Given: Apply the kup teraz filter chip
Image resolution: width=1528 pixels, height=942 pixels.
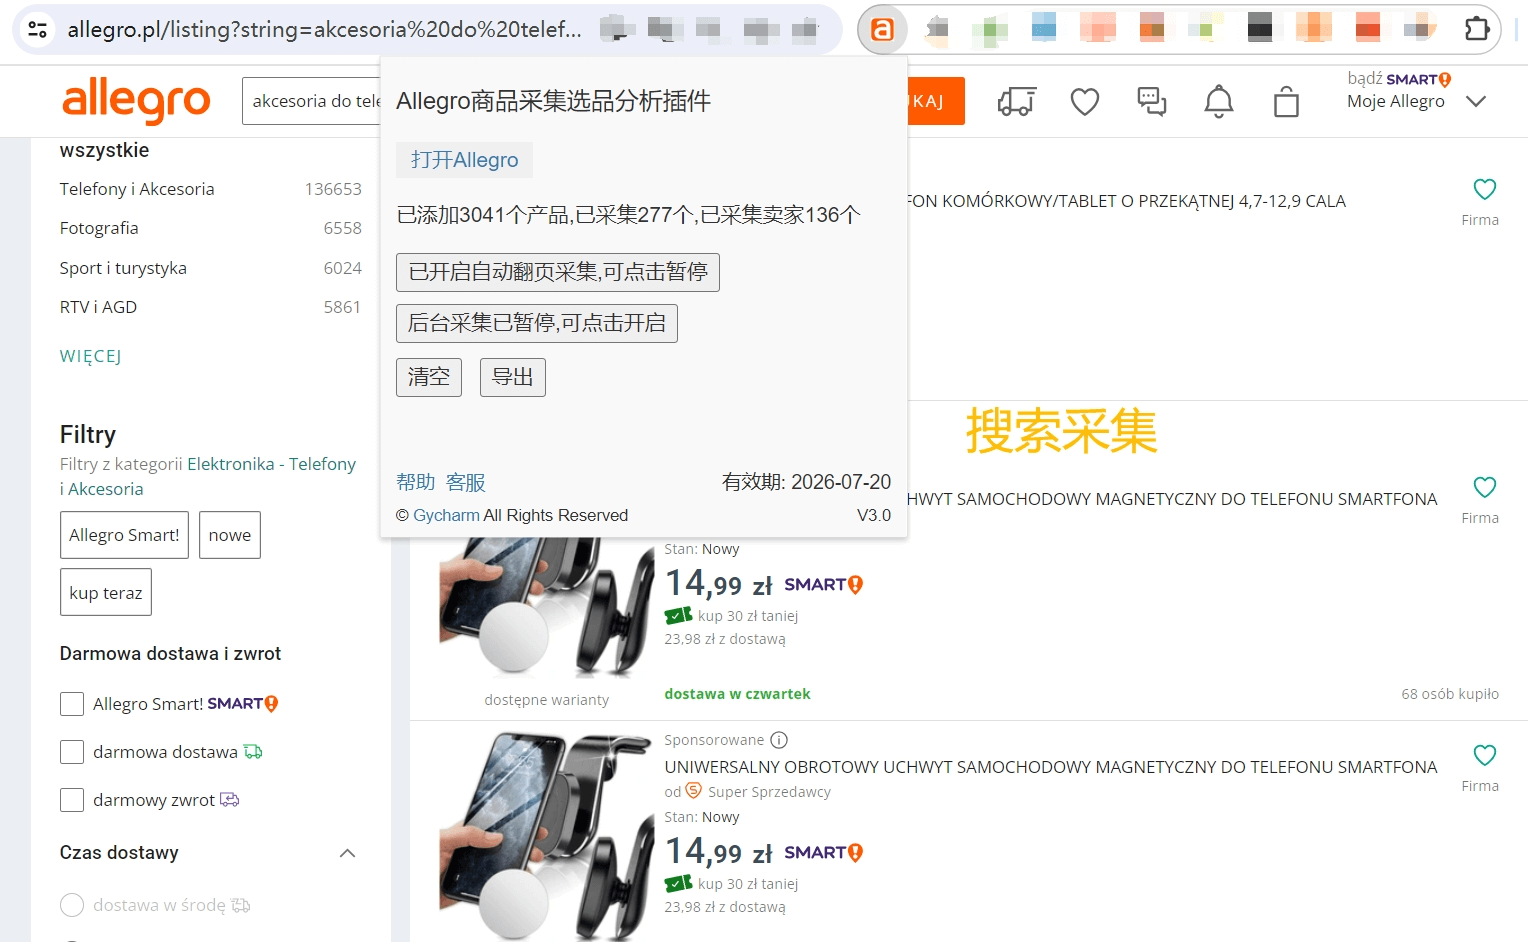Looking at the screenshot, I should [106, 593].
